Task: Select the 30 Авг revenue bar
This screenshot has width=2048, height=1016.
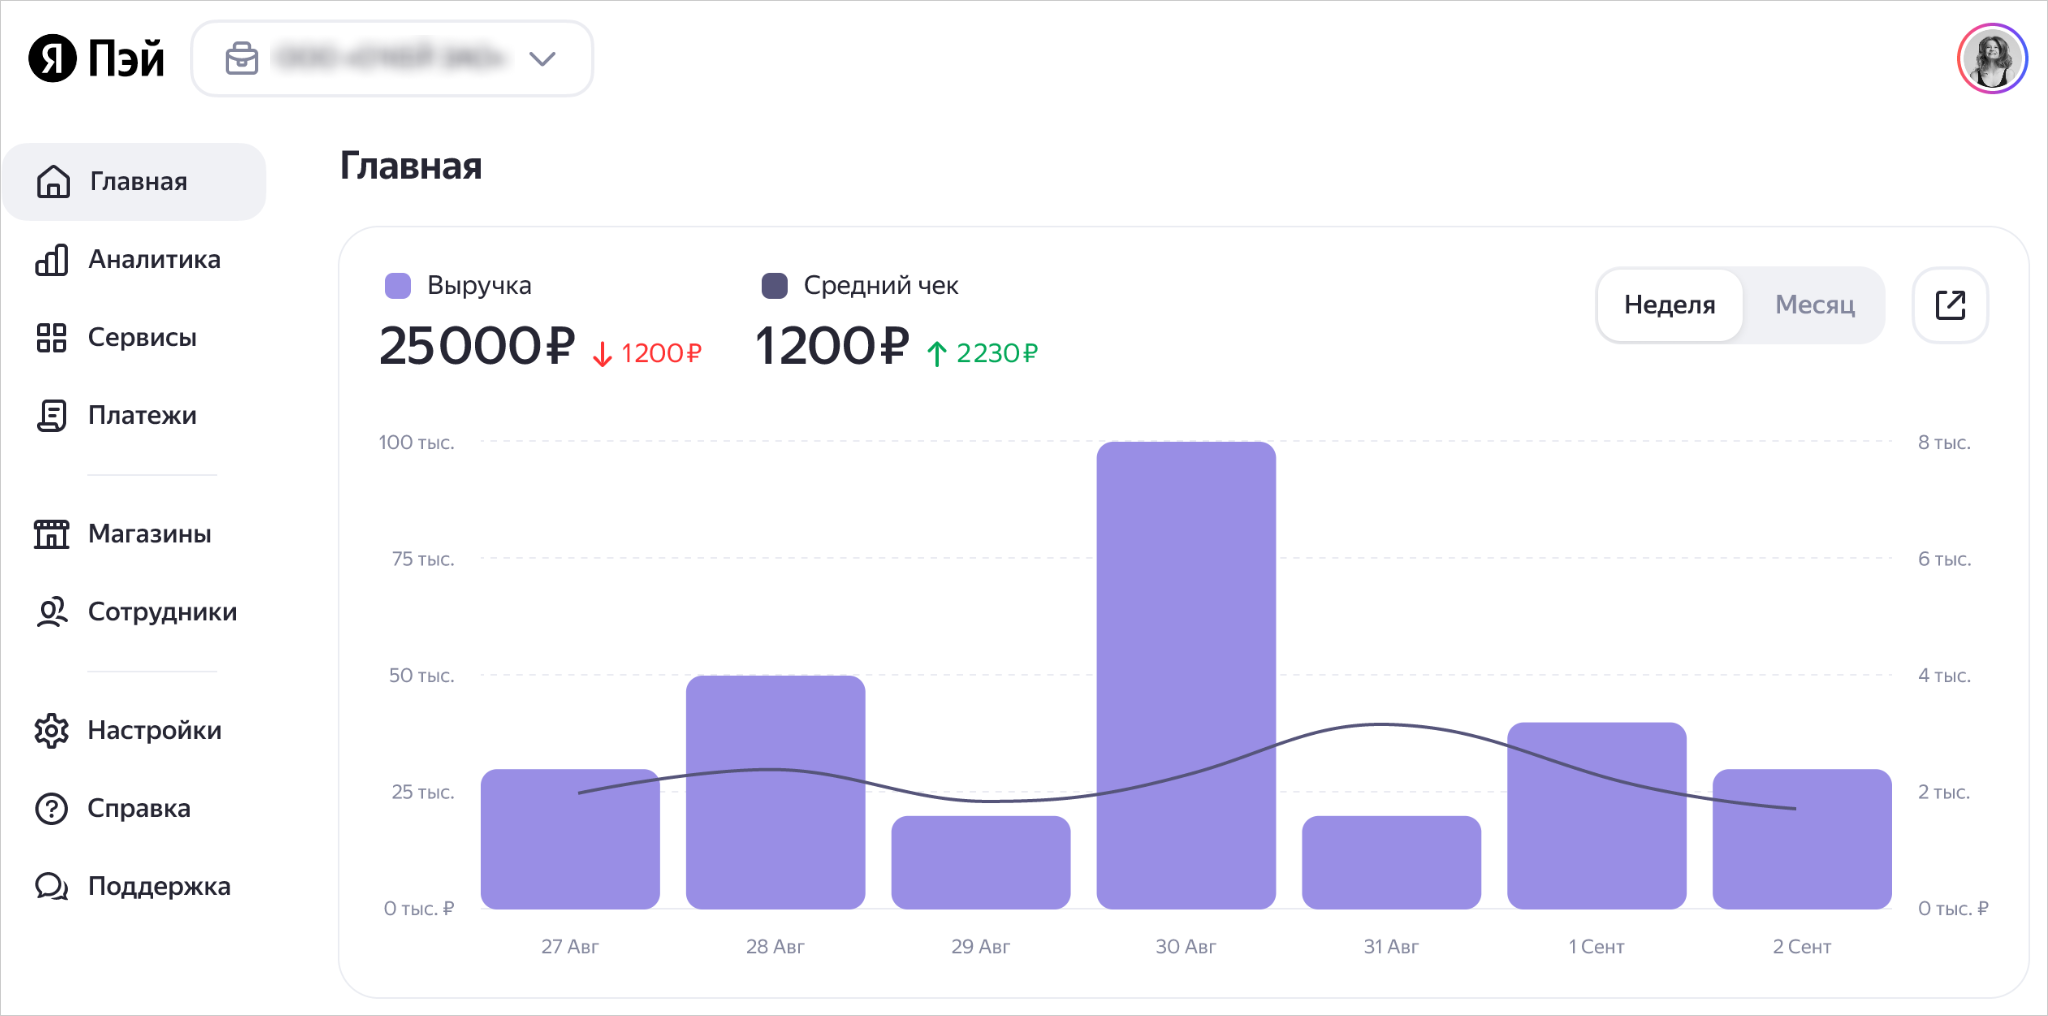Action: tap(1186, 675)
